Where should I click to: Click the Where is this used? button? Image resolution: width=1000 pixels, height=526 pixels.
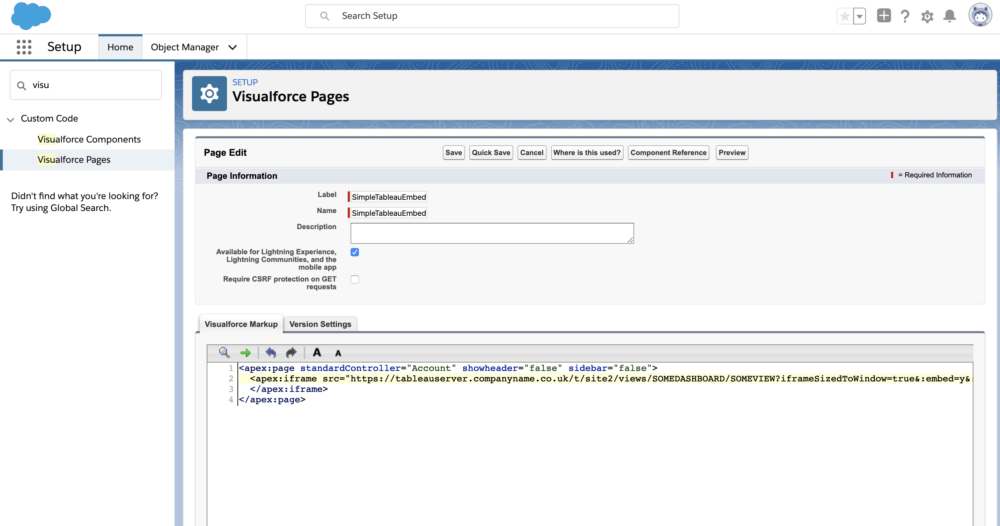coord(586,153)
